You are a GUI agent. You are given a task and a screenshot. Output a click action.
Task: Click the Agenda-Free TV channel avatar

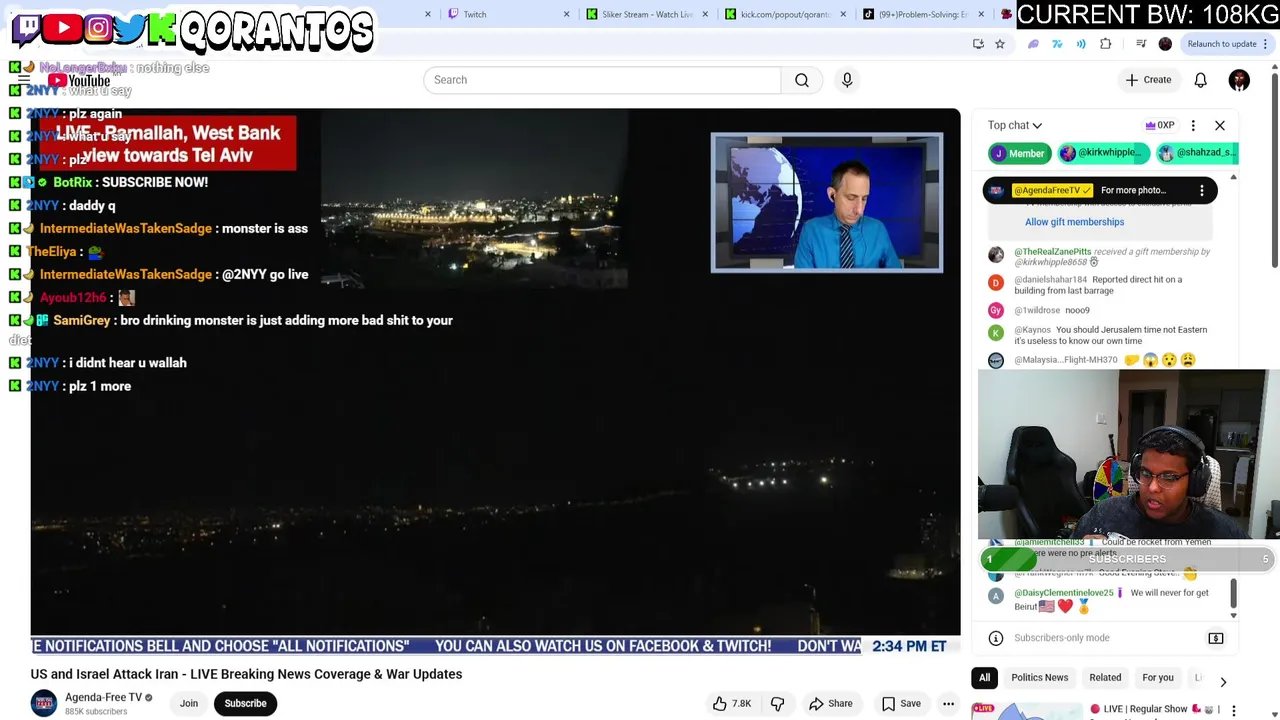pos(44,703)
